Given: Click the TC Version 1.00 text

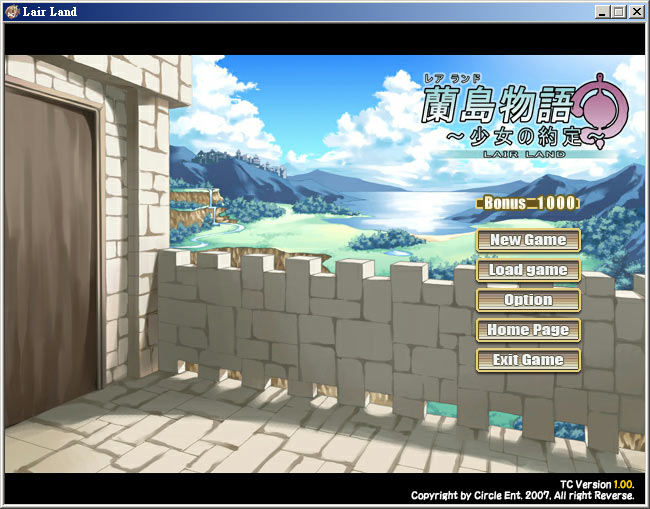Looking at the screenshot, I should tap(597, 485).
